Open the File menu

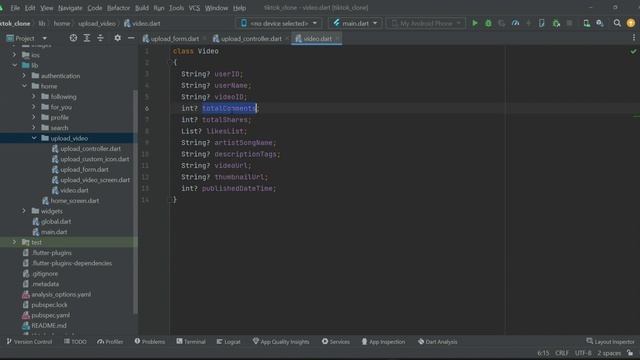click(15, 8)
